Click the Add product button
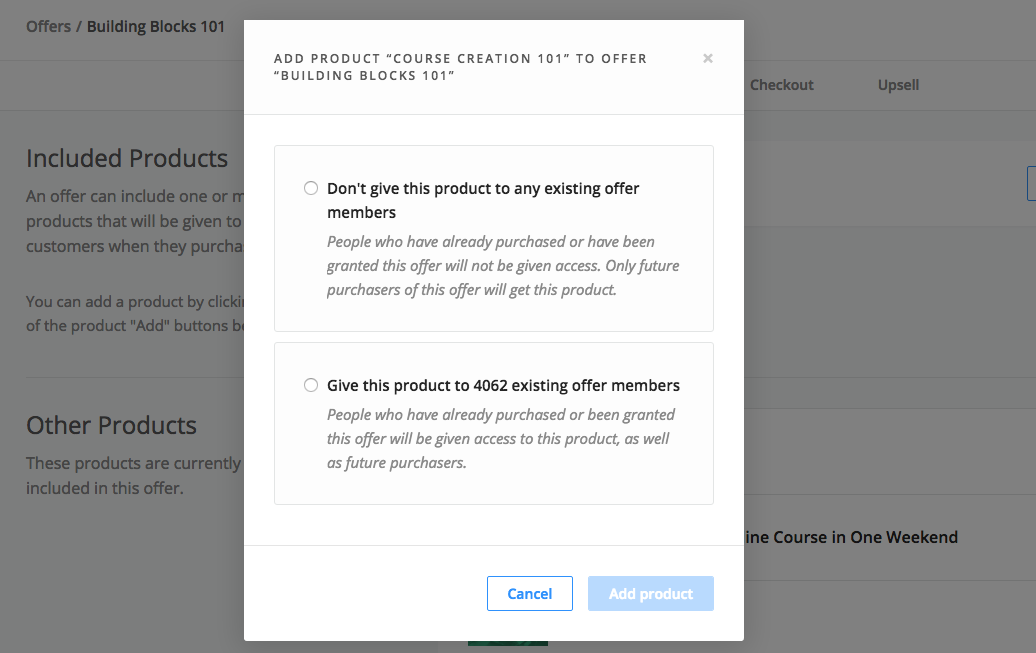This screenshot has height=653, width=1036. (651, 594)
